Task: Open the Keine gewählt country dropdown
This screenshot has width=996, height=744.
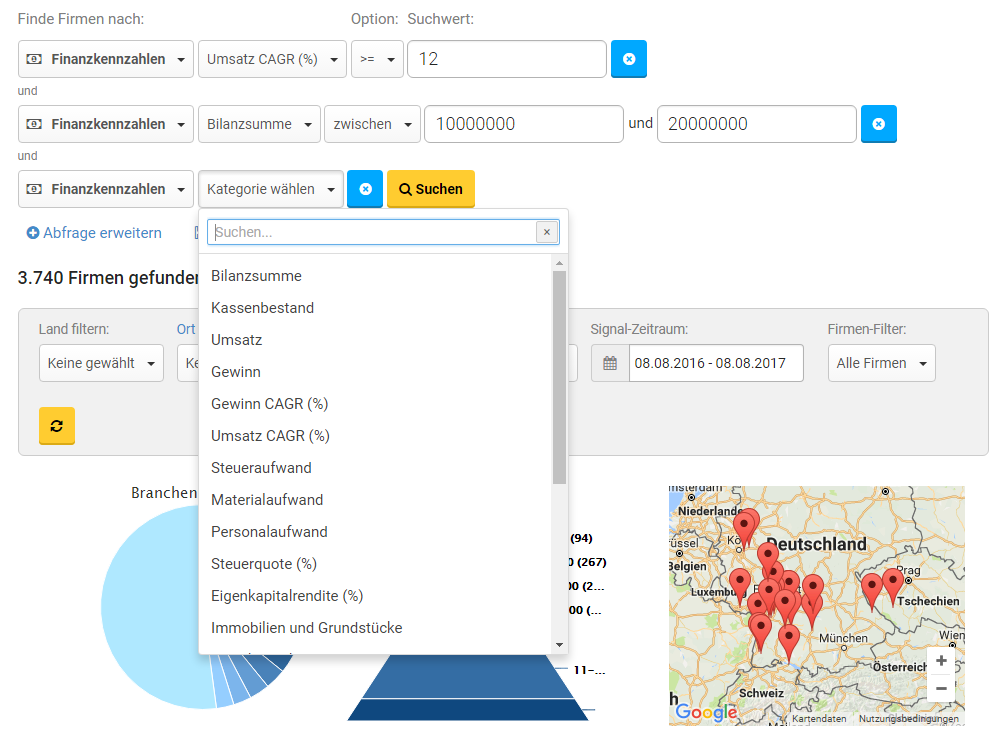Action: coord(101,363)
